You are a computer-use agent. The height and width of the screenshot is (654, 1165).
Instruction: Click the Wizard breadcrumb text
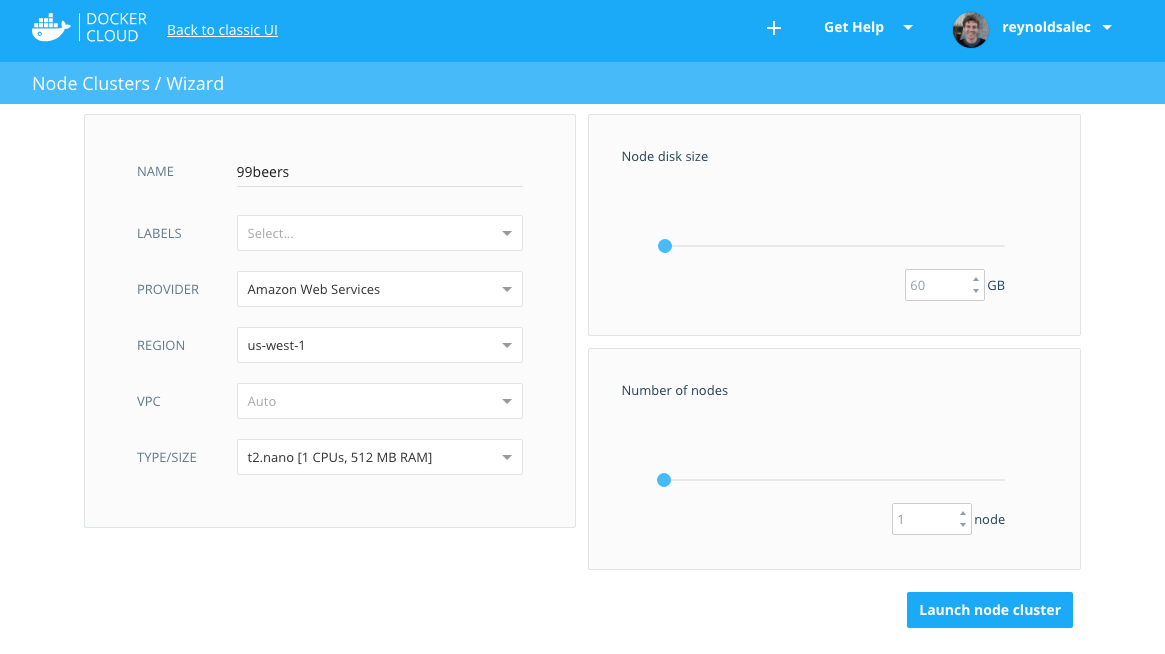[195, 83]
